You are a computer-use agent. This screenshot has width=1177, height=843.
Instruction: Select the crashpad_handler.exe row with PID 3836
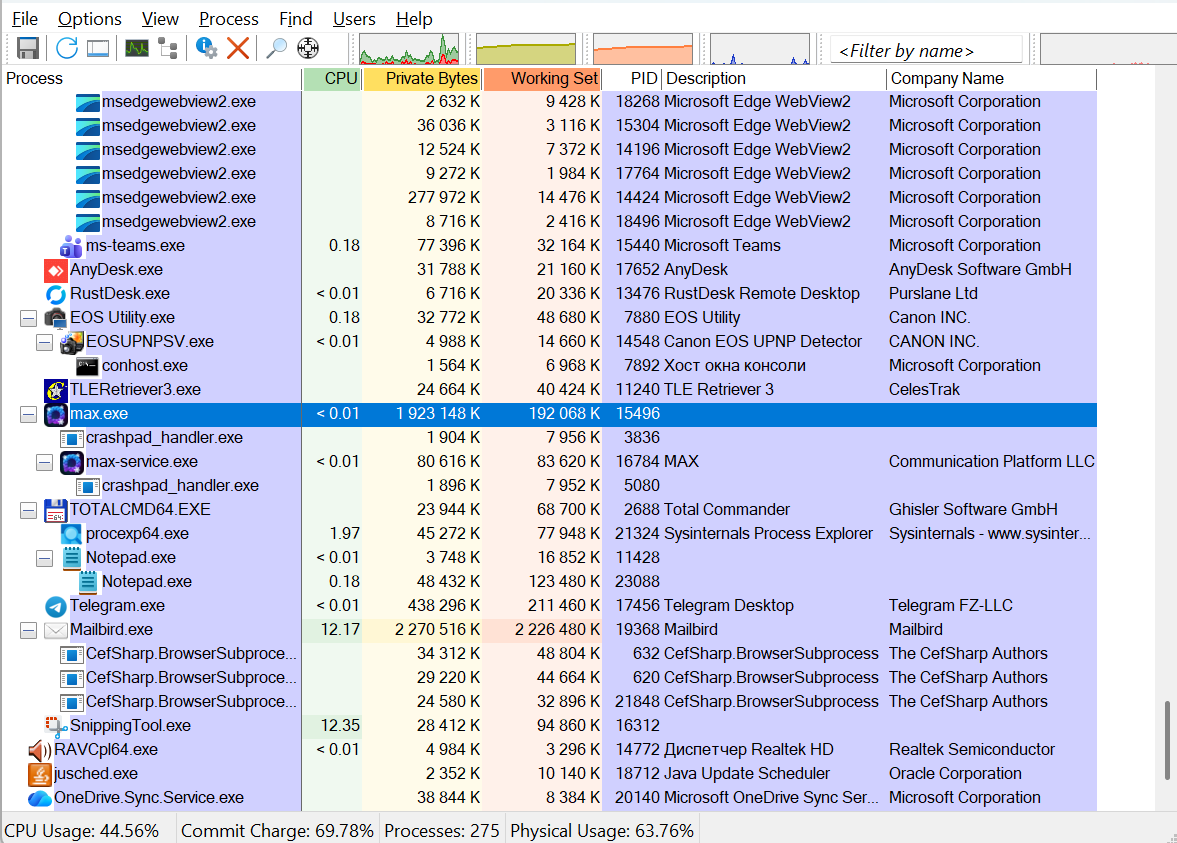coord(549,438)
